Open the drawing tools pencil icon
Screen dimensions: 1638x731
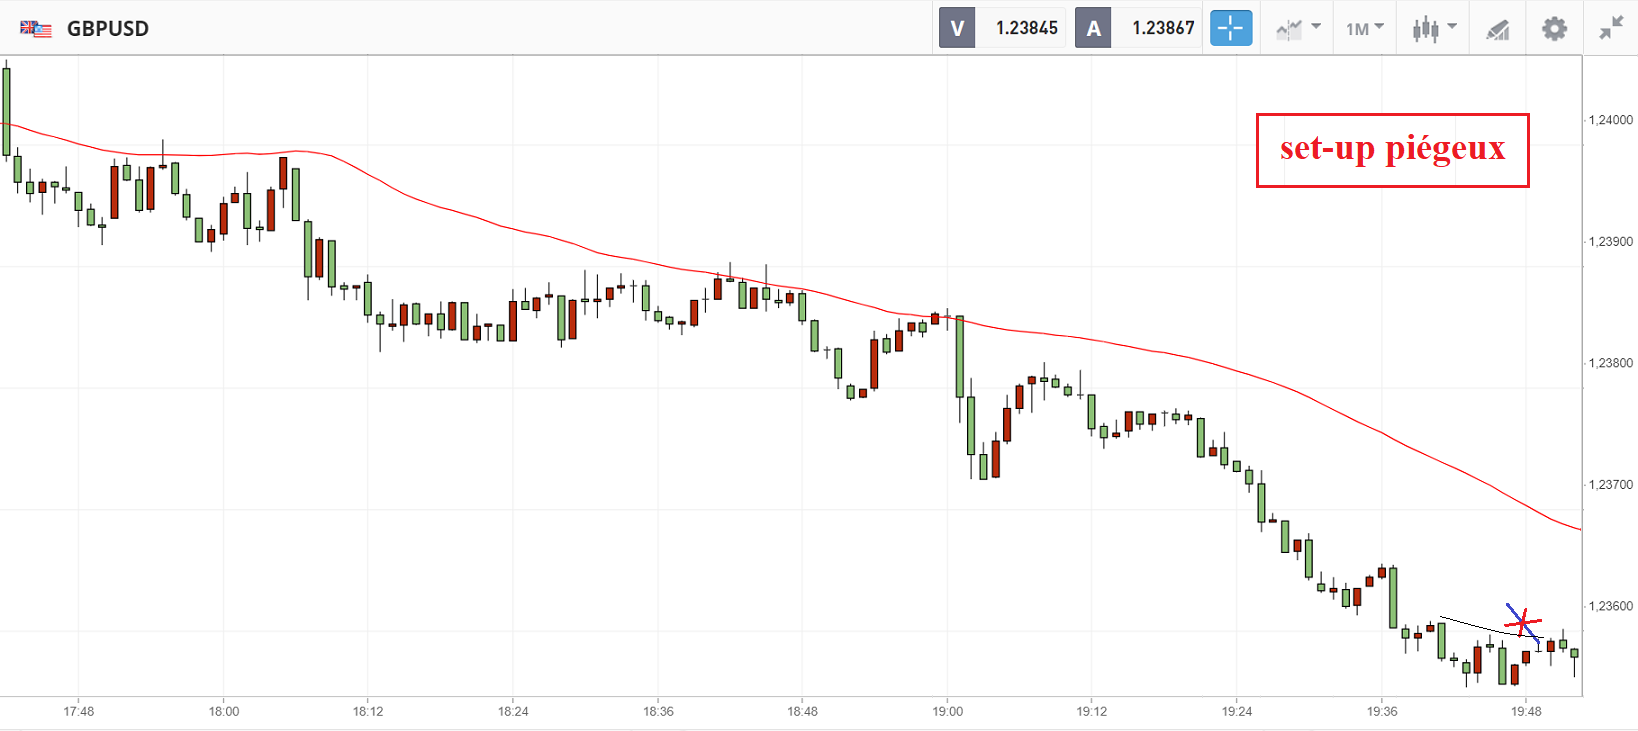pos(1497,30)
